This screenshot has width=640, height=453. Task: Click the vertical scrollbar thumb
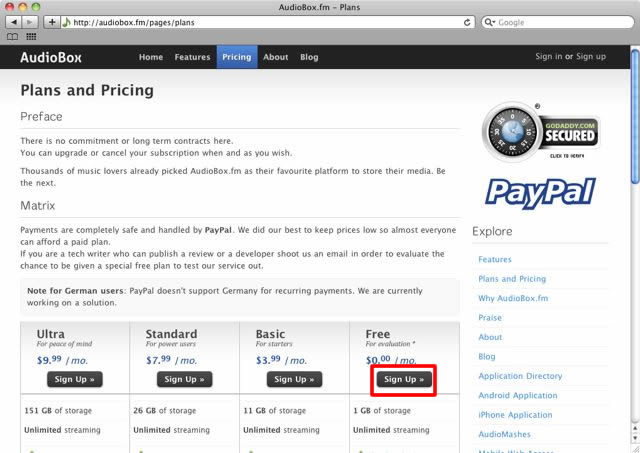pyautogui.click(x=635, y=116)
